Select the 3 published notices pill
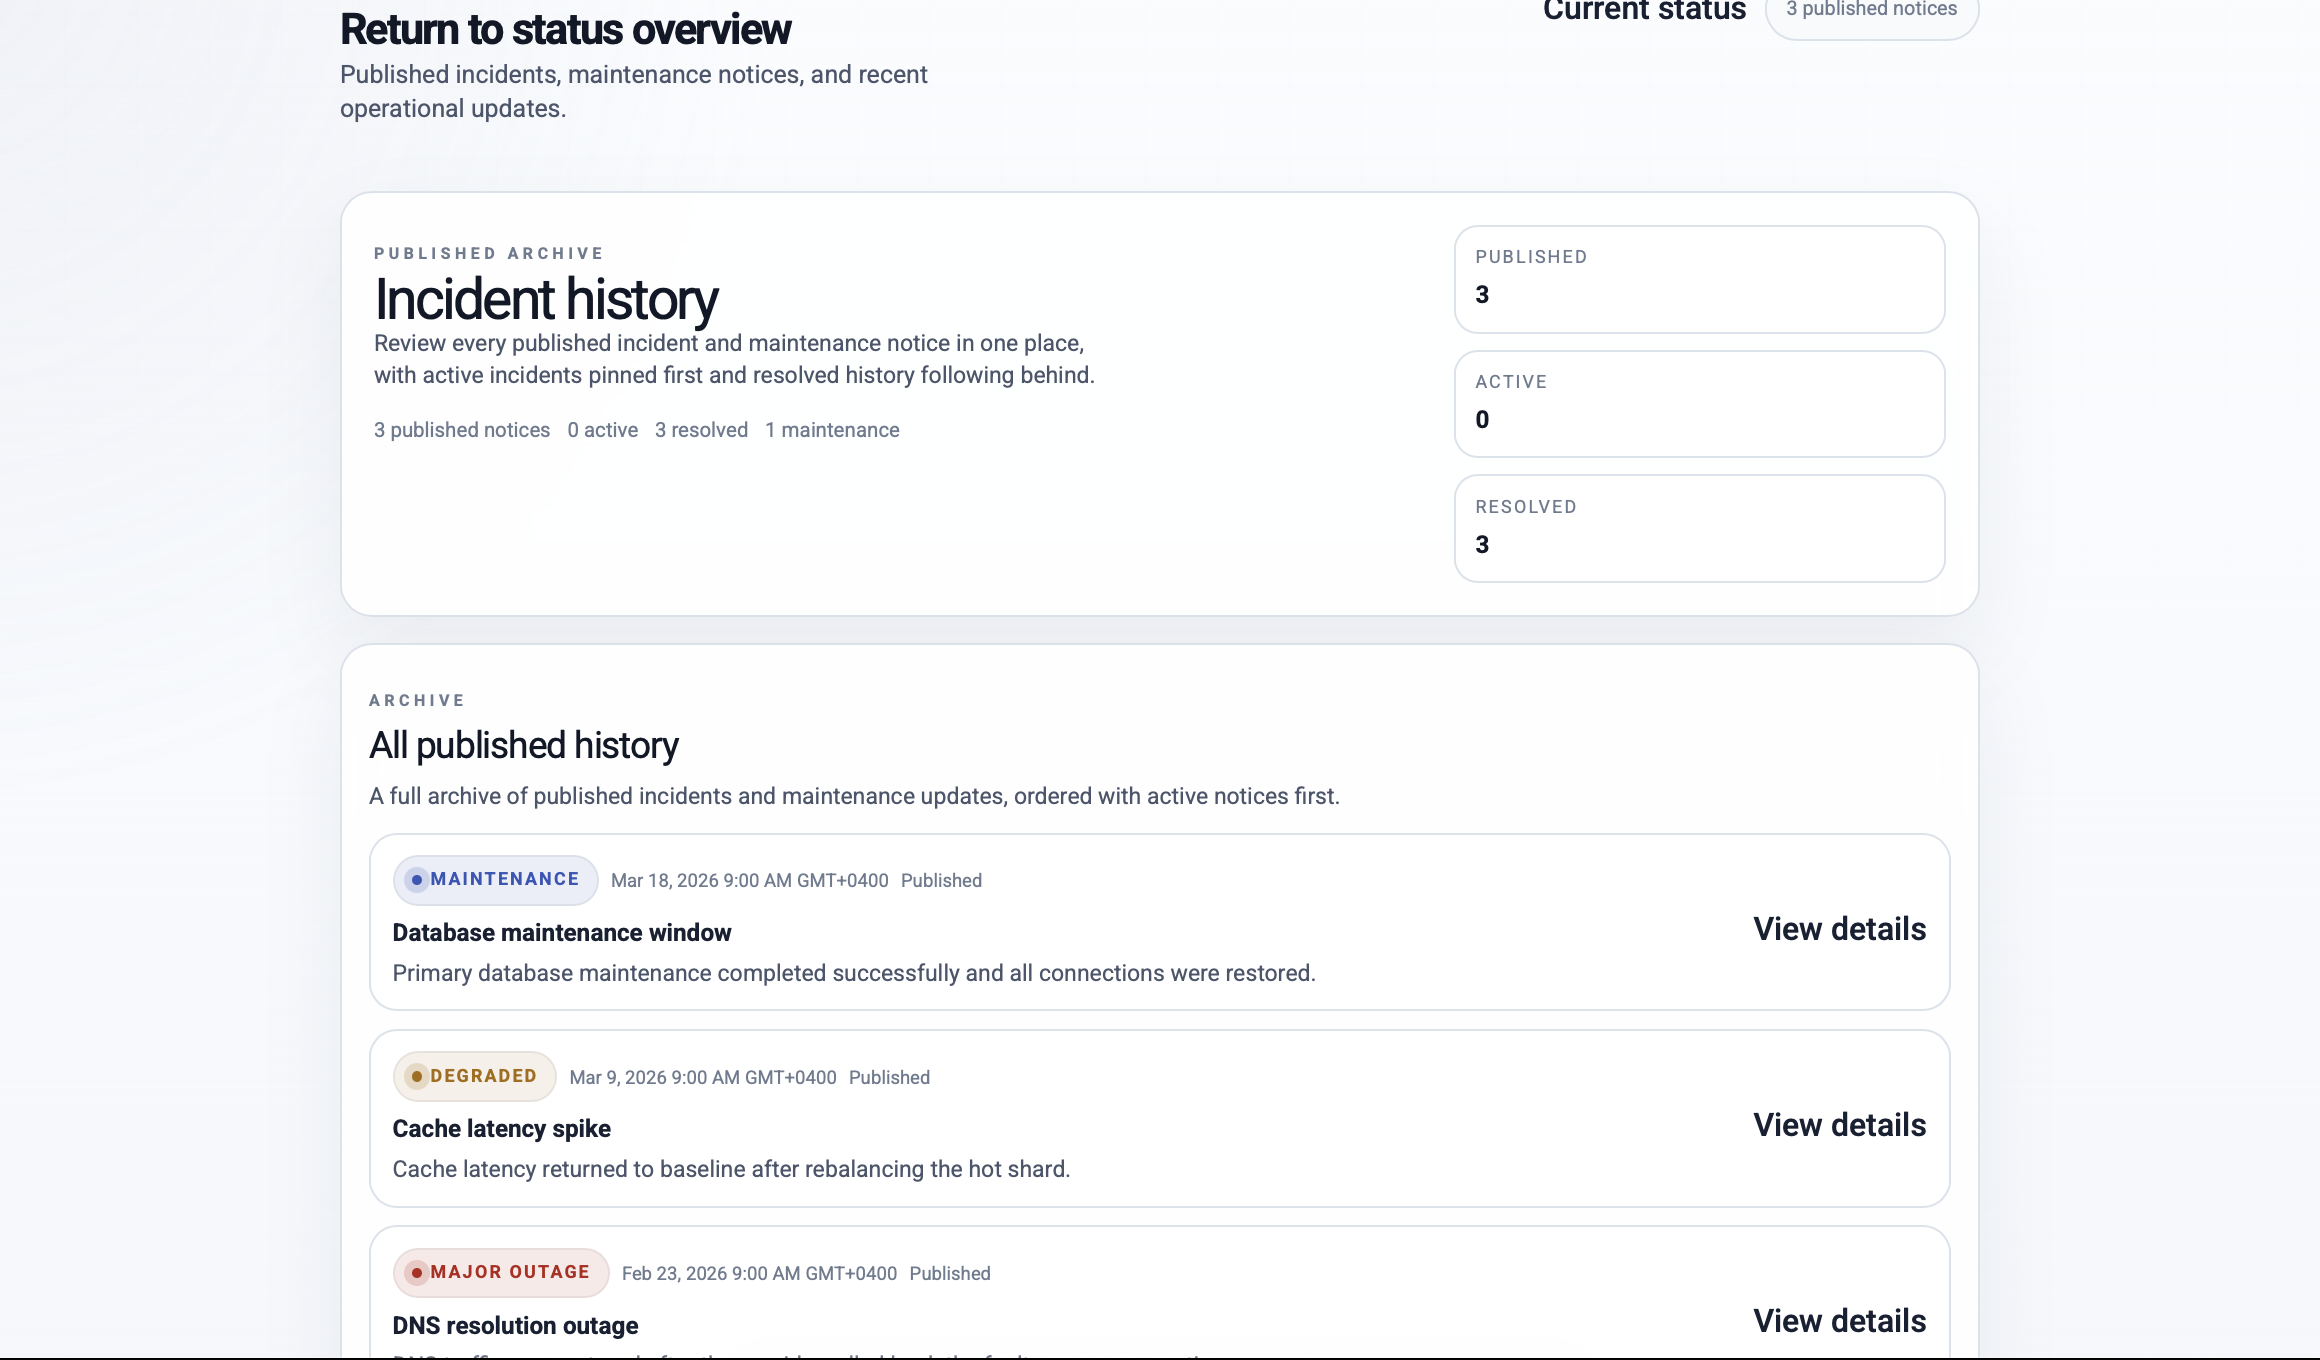 pos(1871,14)
